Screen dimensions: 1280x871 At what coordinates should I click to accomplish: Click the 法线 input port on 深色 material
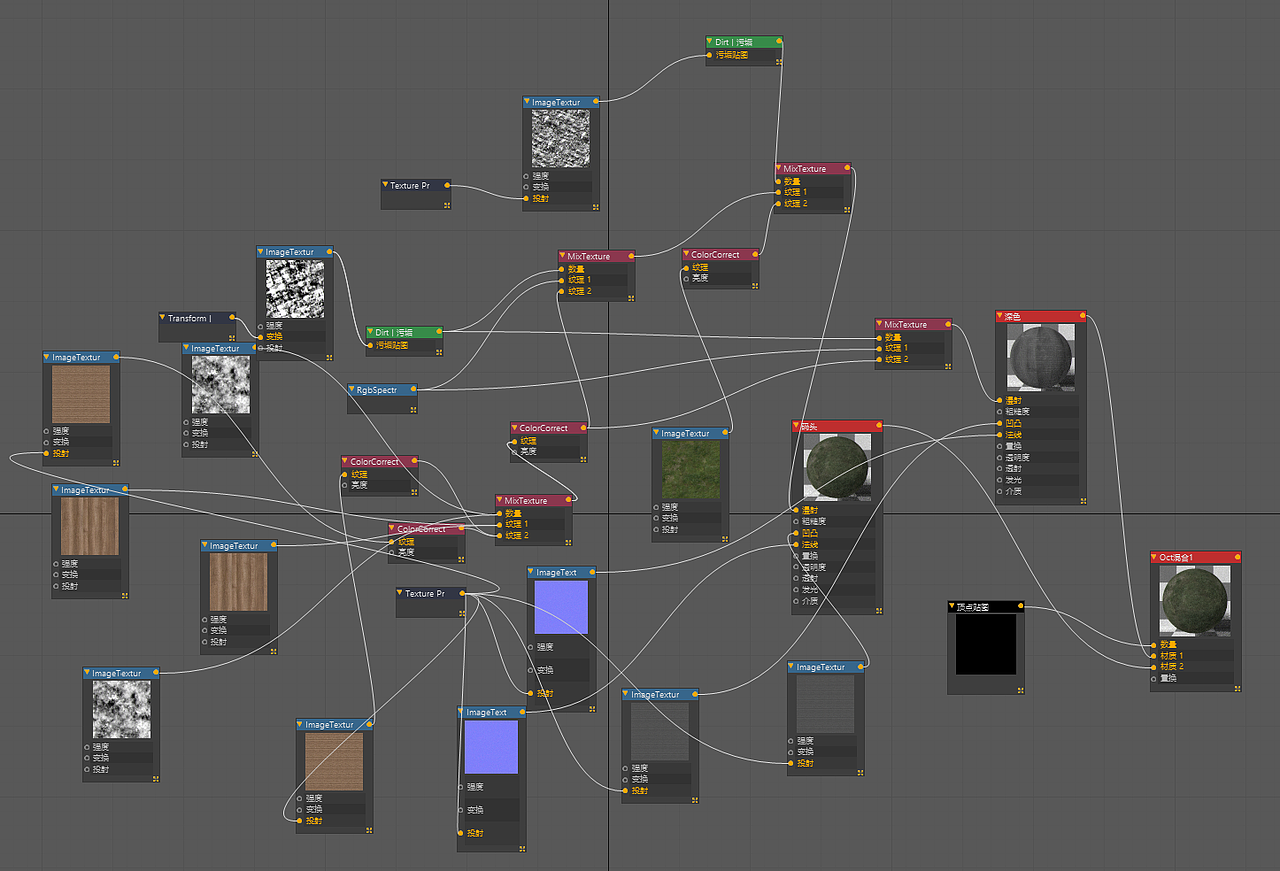[x=998, y=434]
